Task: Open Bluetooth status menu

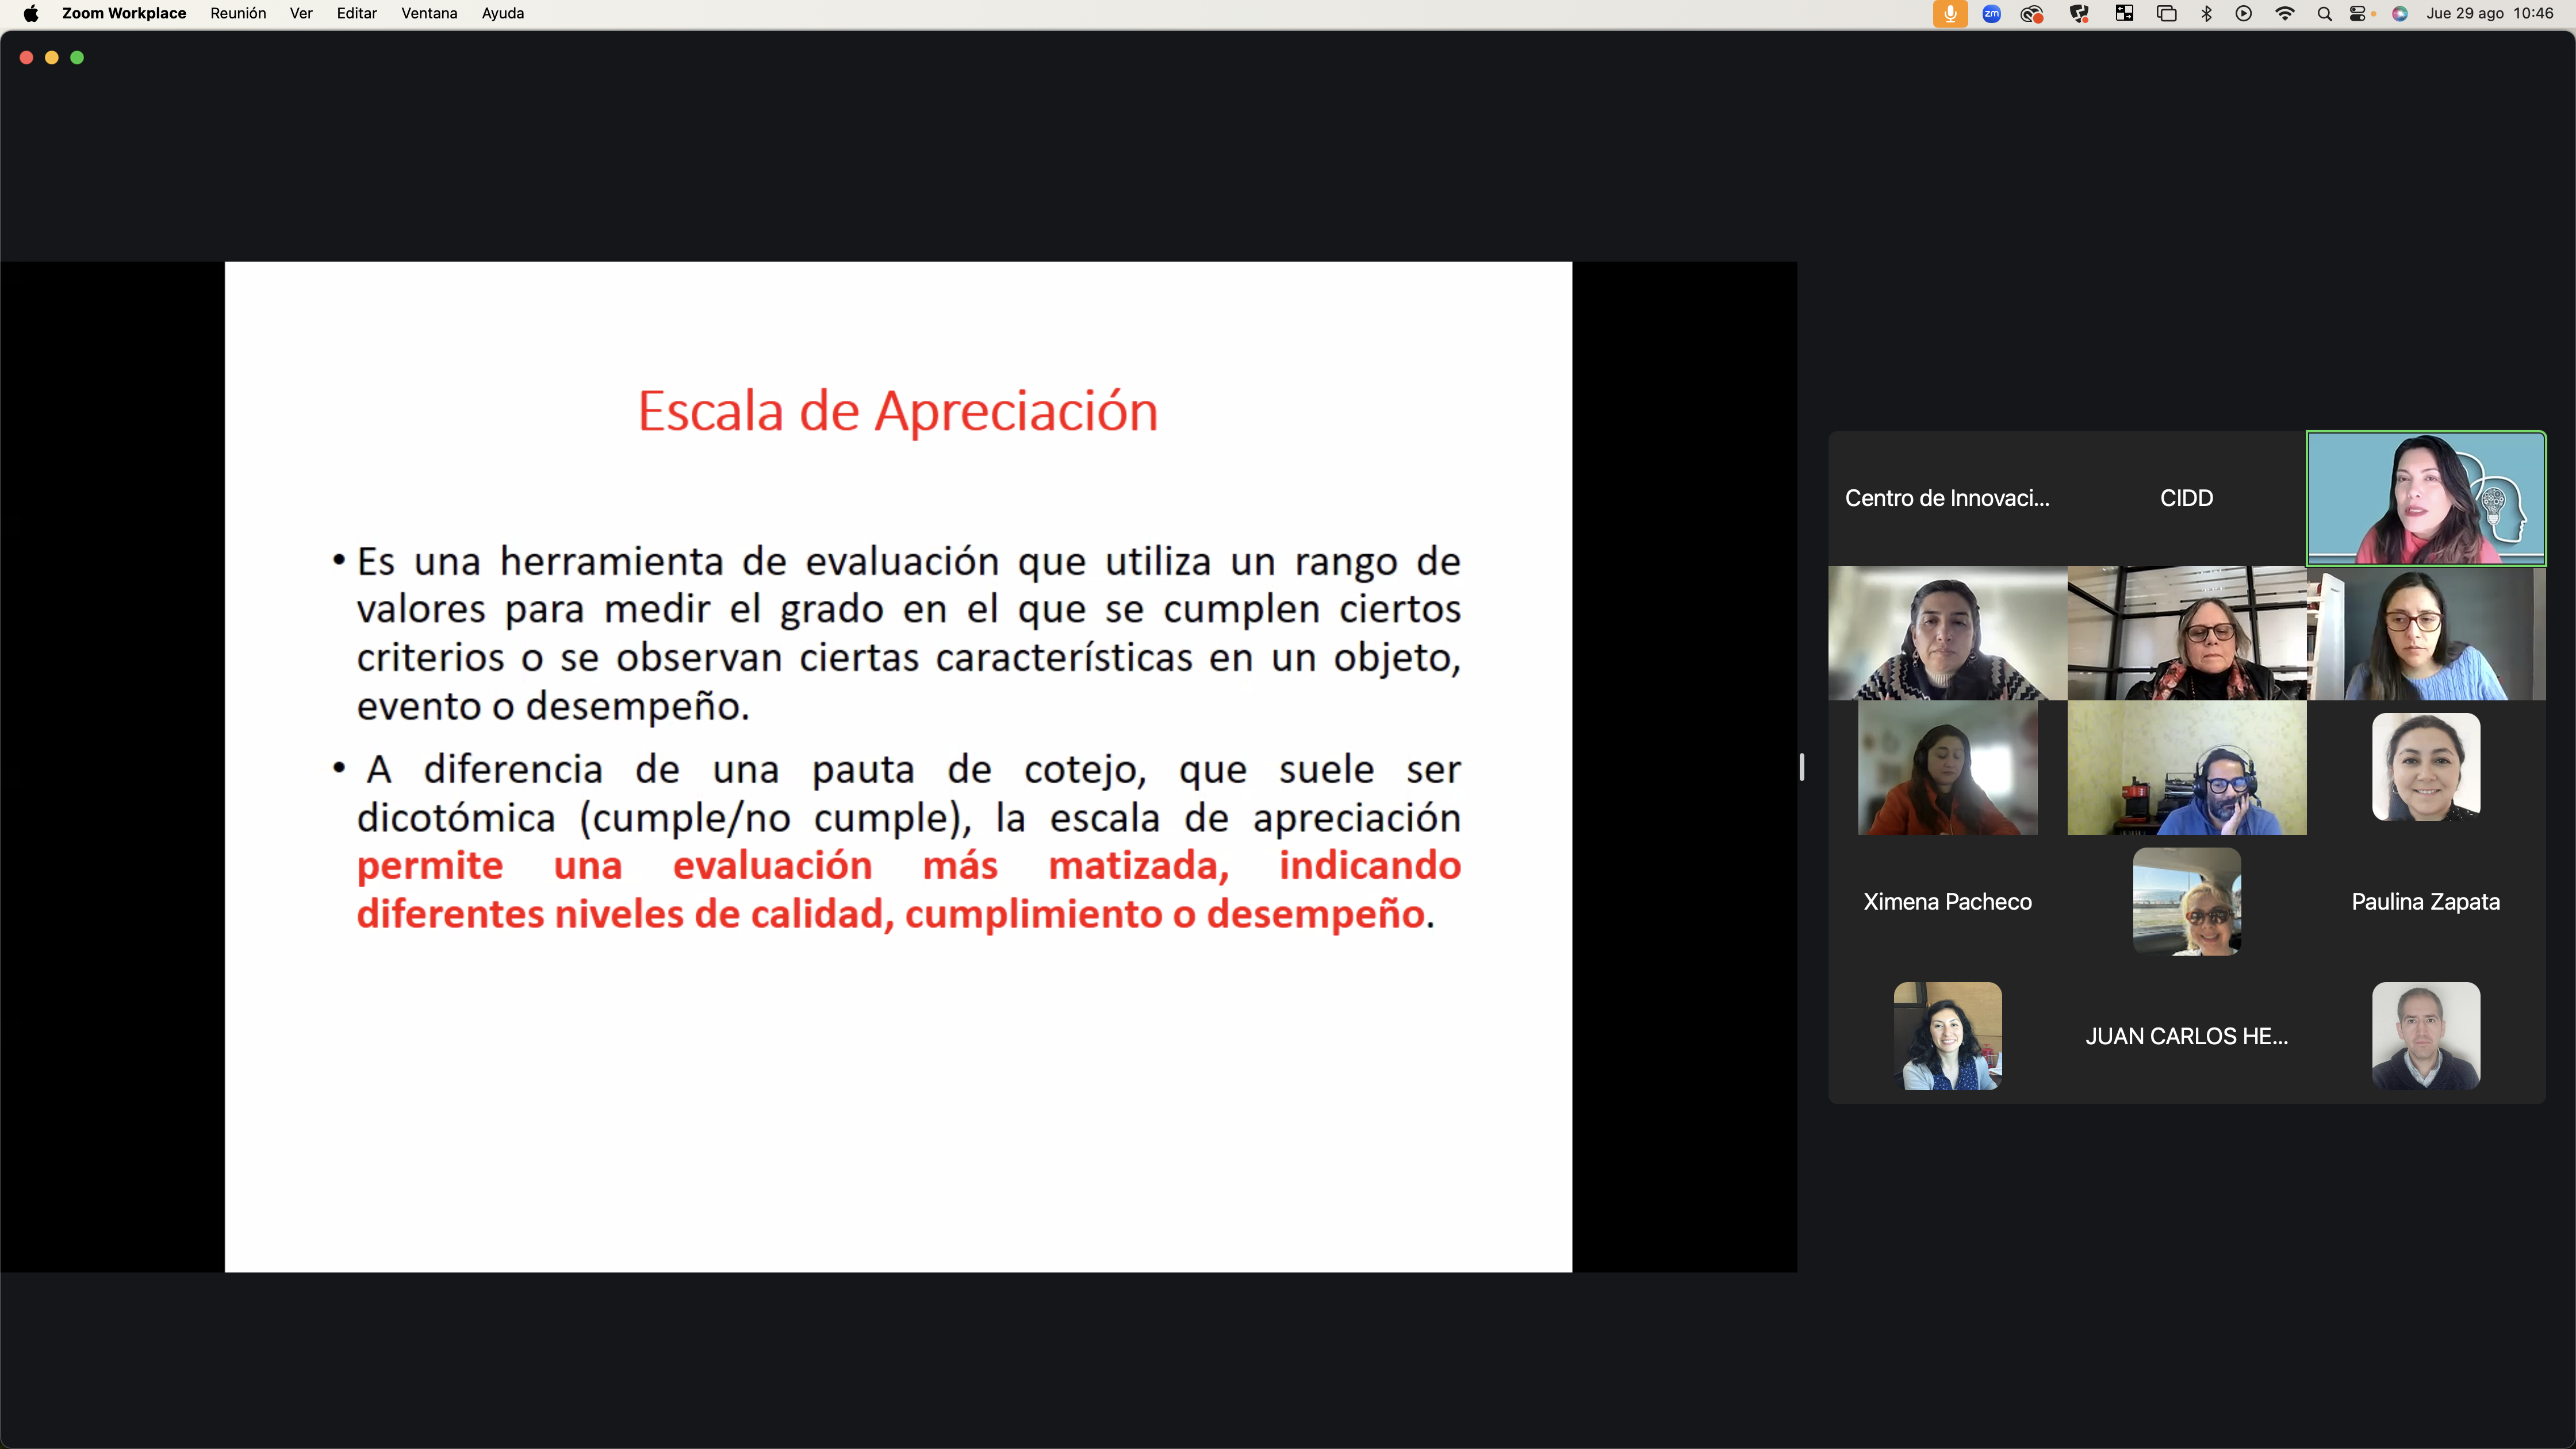Action: coord(2206,13)
